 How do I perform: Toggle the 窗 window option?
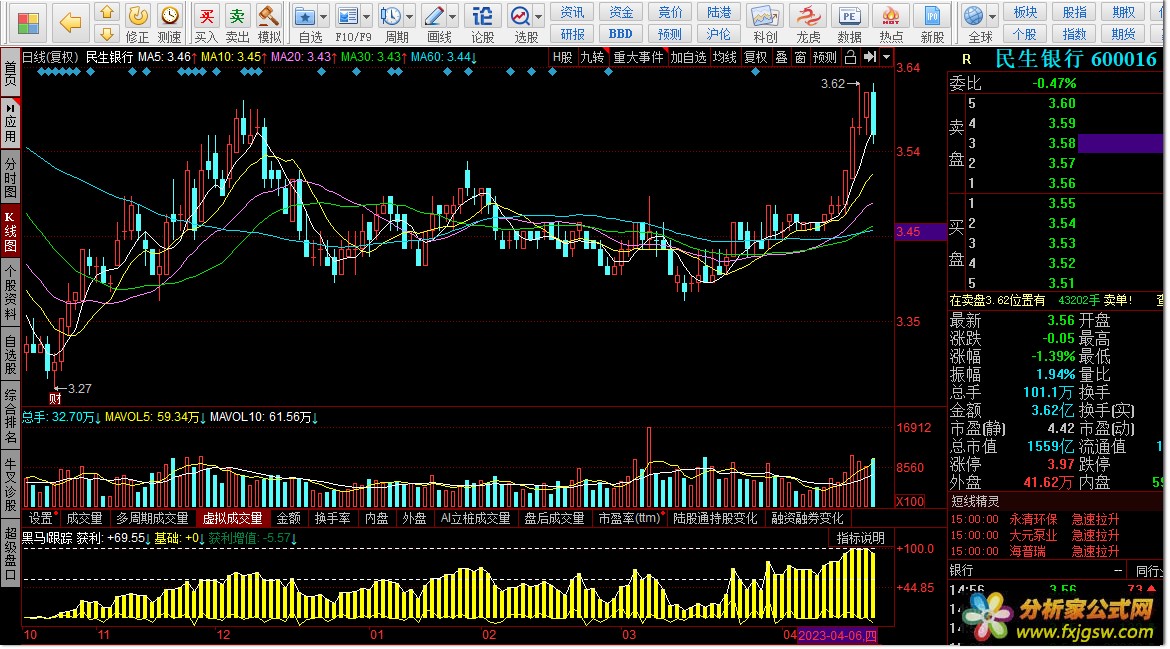pos(801,57)
